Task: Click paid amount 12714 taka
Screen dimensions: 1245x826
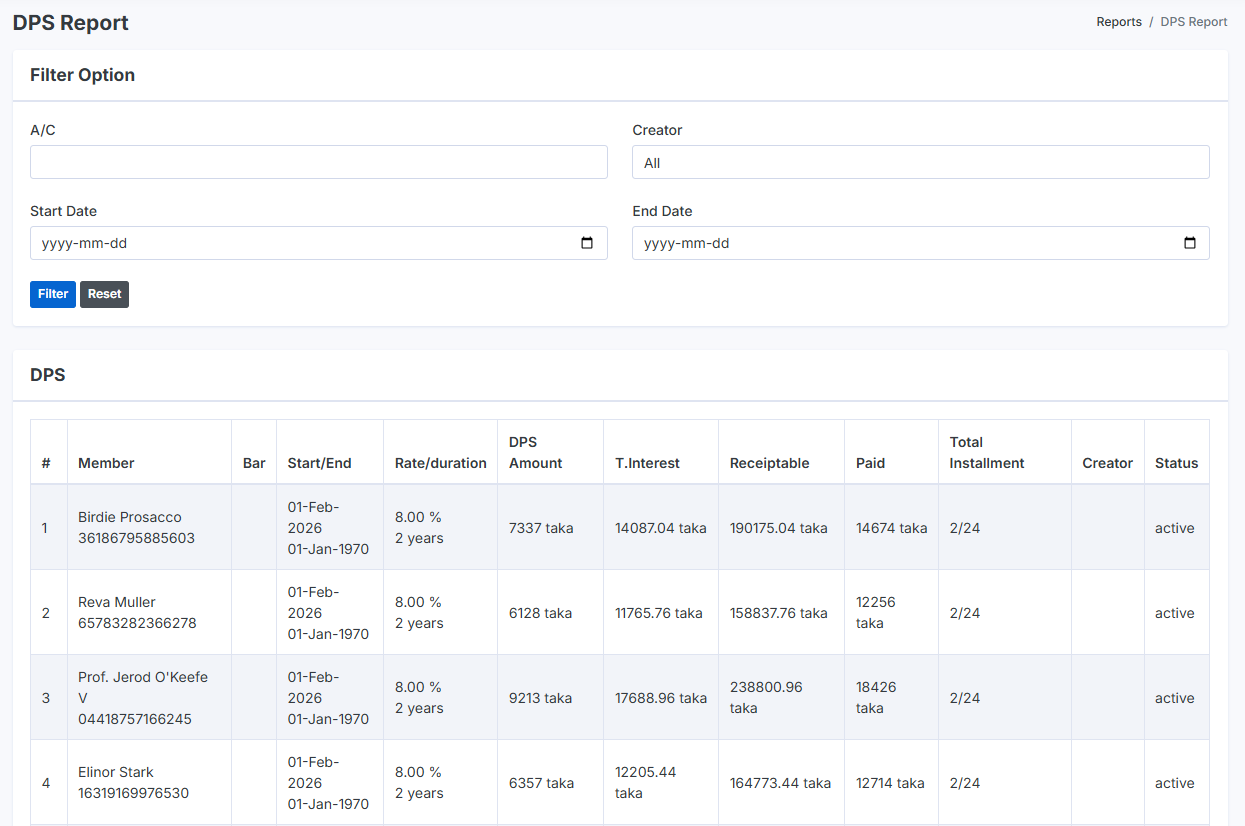Action: (x=890, y=783)
